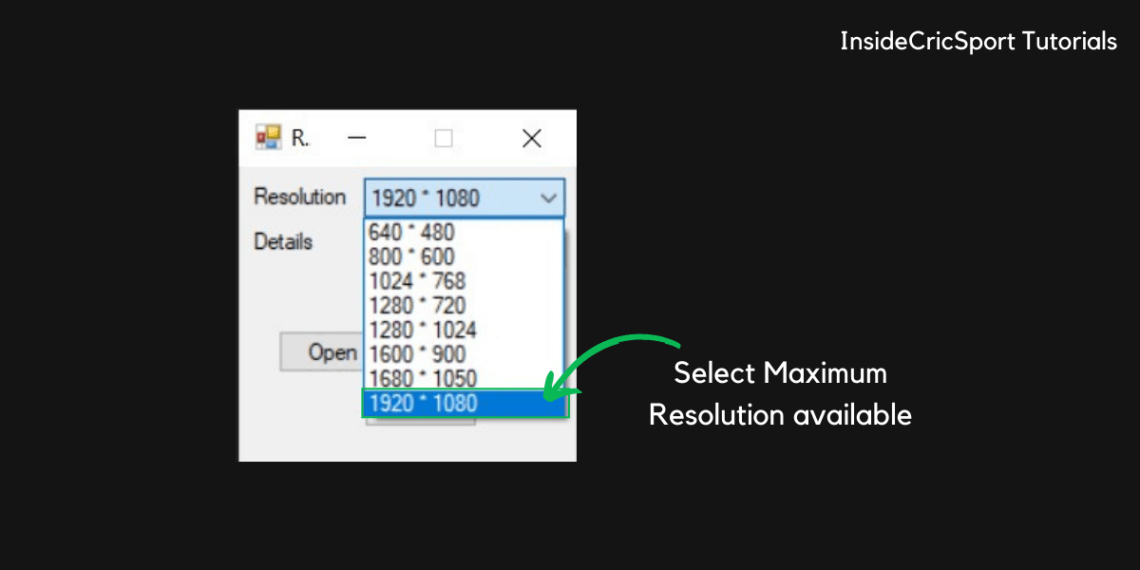Minimize the resolution window
The width and height of the screenshot is (1140, 570).
pos(357,138)
